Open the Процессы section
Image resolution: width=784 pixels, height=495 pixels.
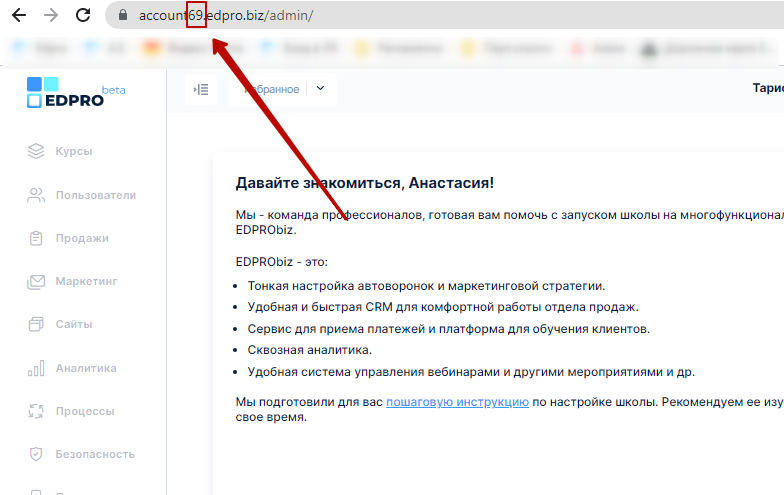point(85,411)
